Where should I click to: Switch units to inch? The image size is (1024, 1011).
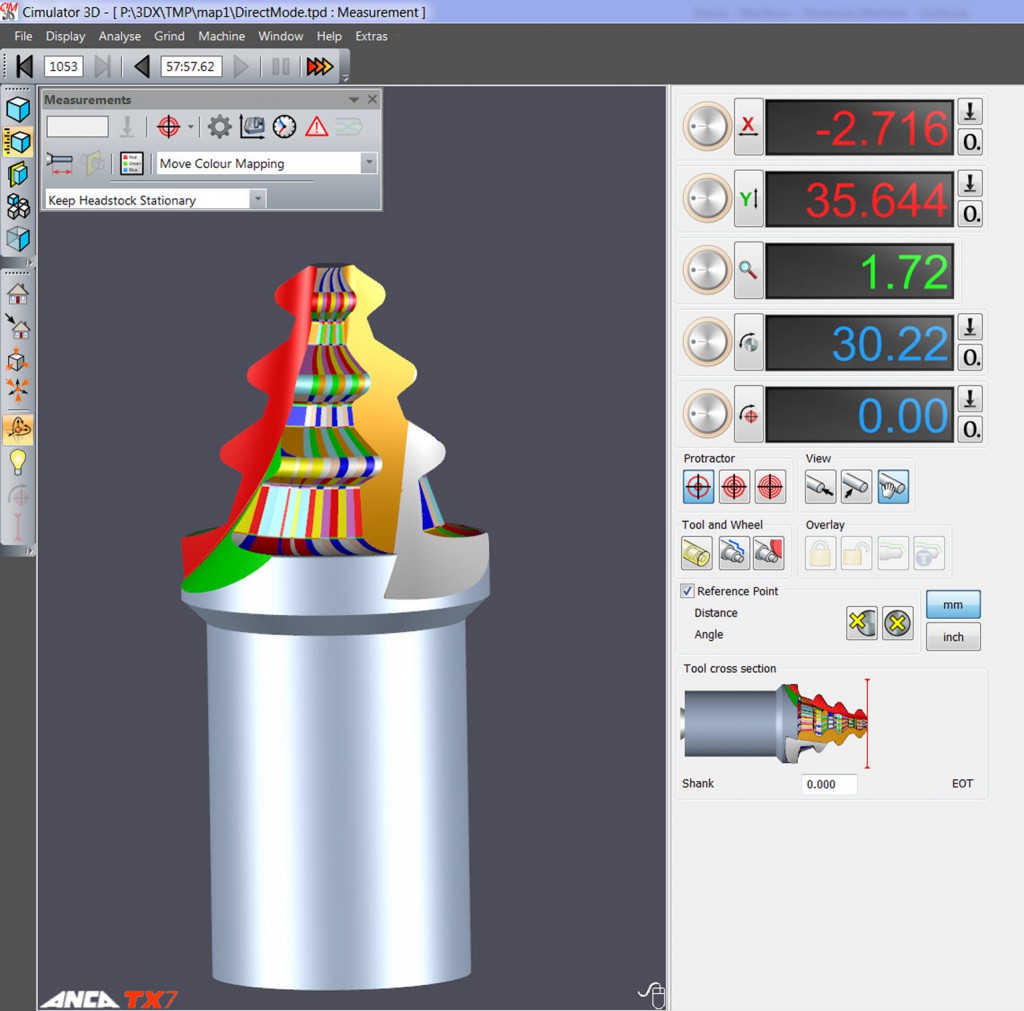point(953,637)
